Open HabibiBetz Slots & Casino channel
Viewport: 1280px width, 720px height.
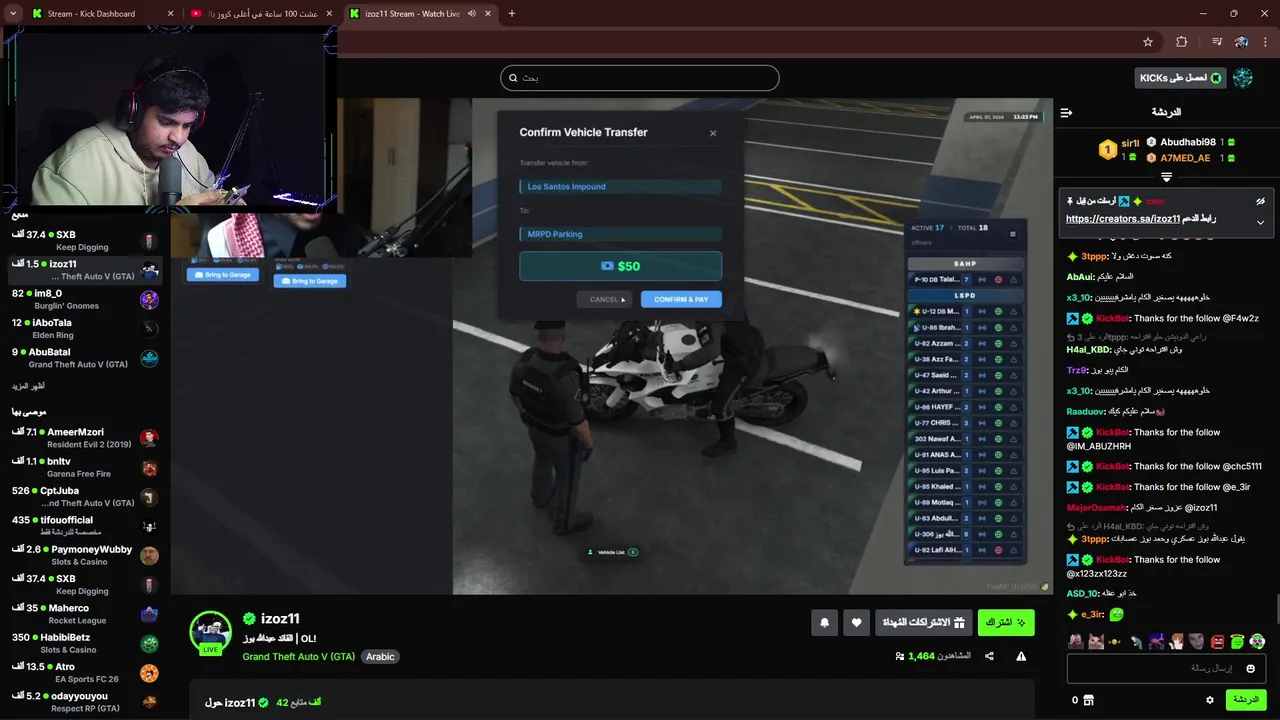(85, 643)
